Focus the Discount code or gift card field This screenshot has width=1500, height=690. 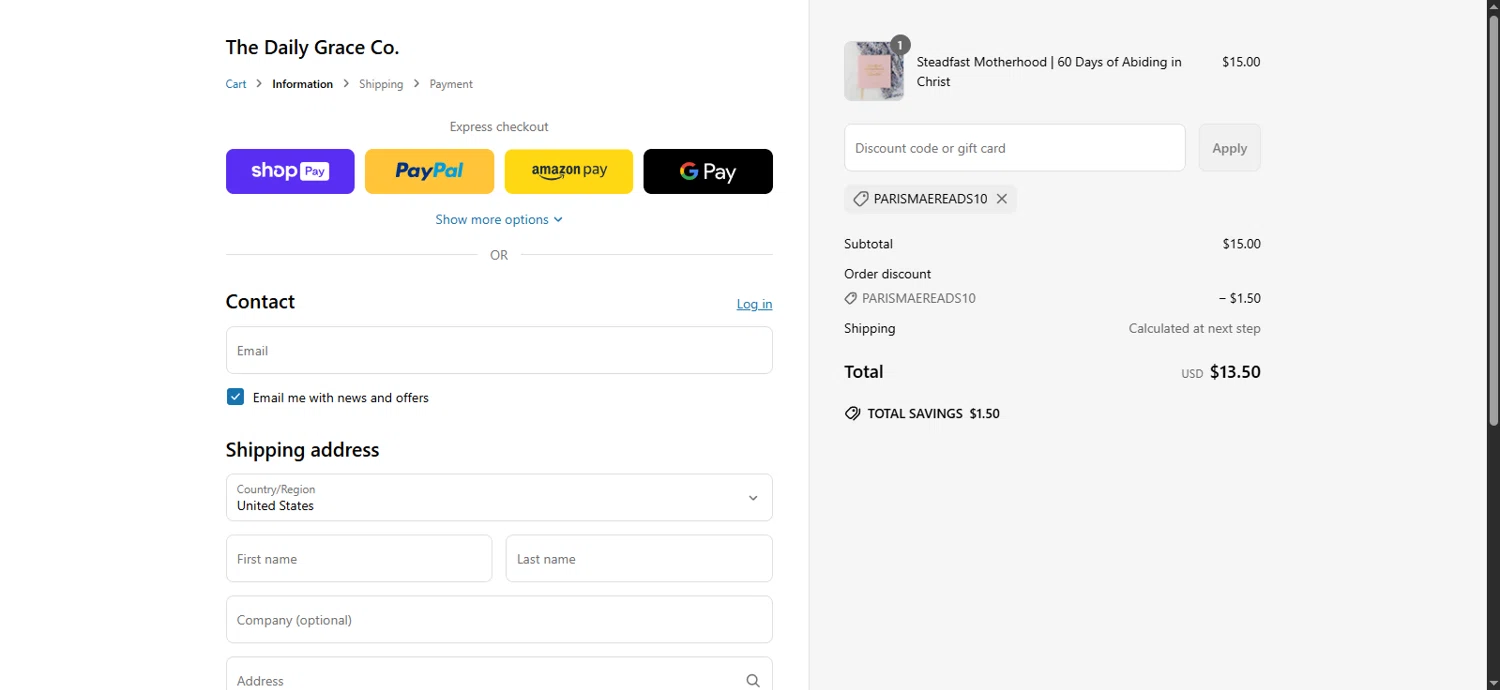1015,148
